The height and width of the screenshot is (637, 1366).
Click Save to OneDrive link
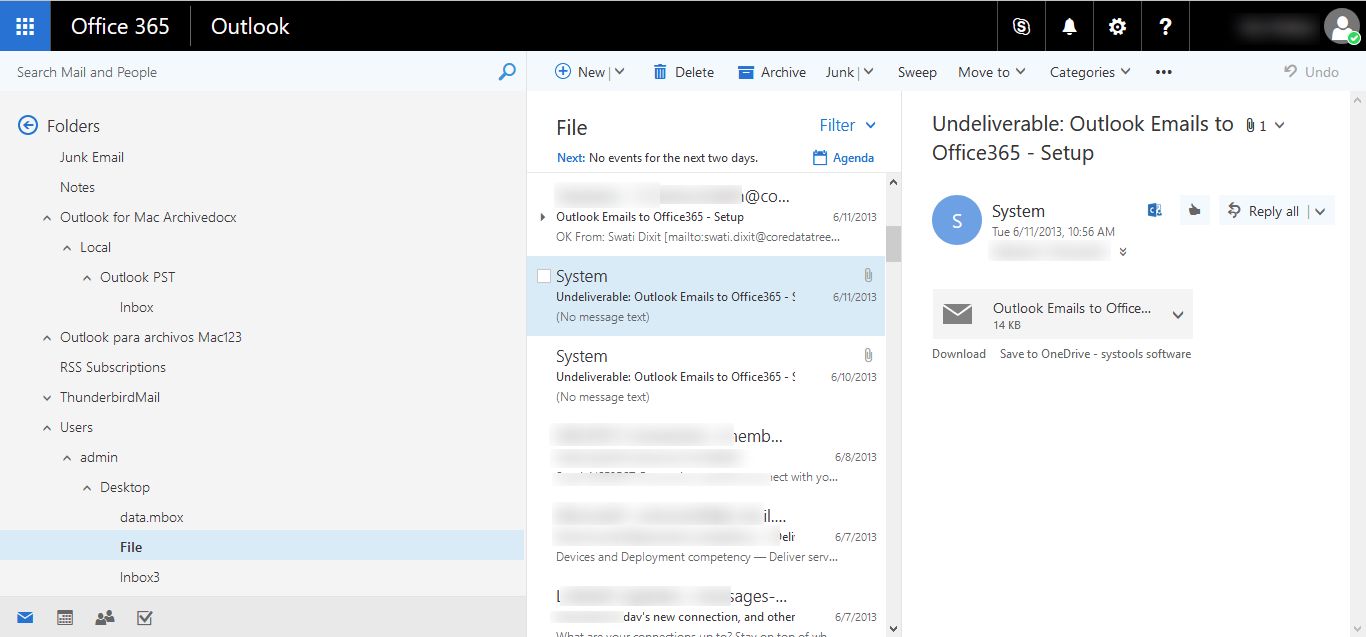tap(1095, 354)
